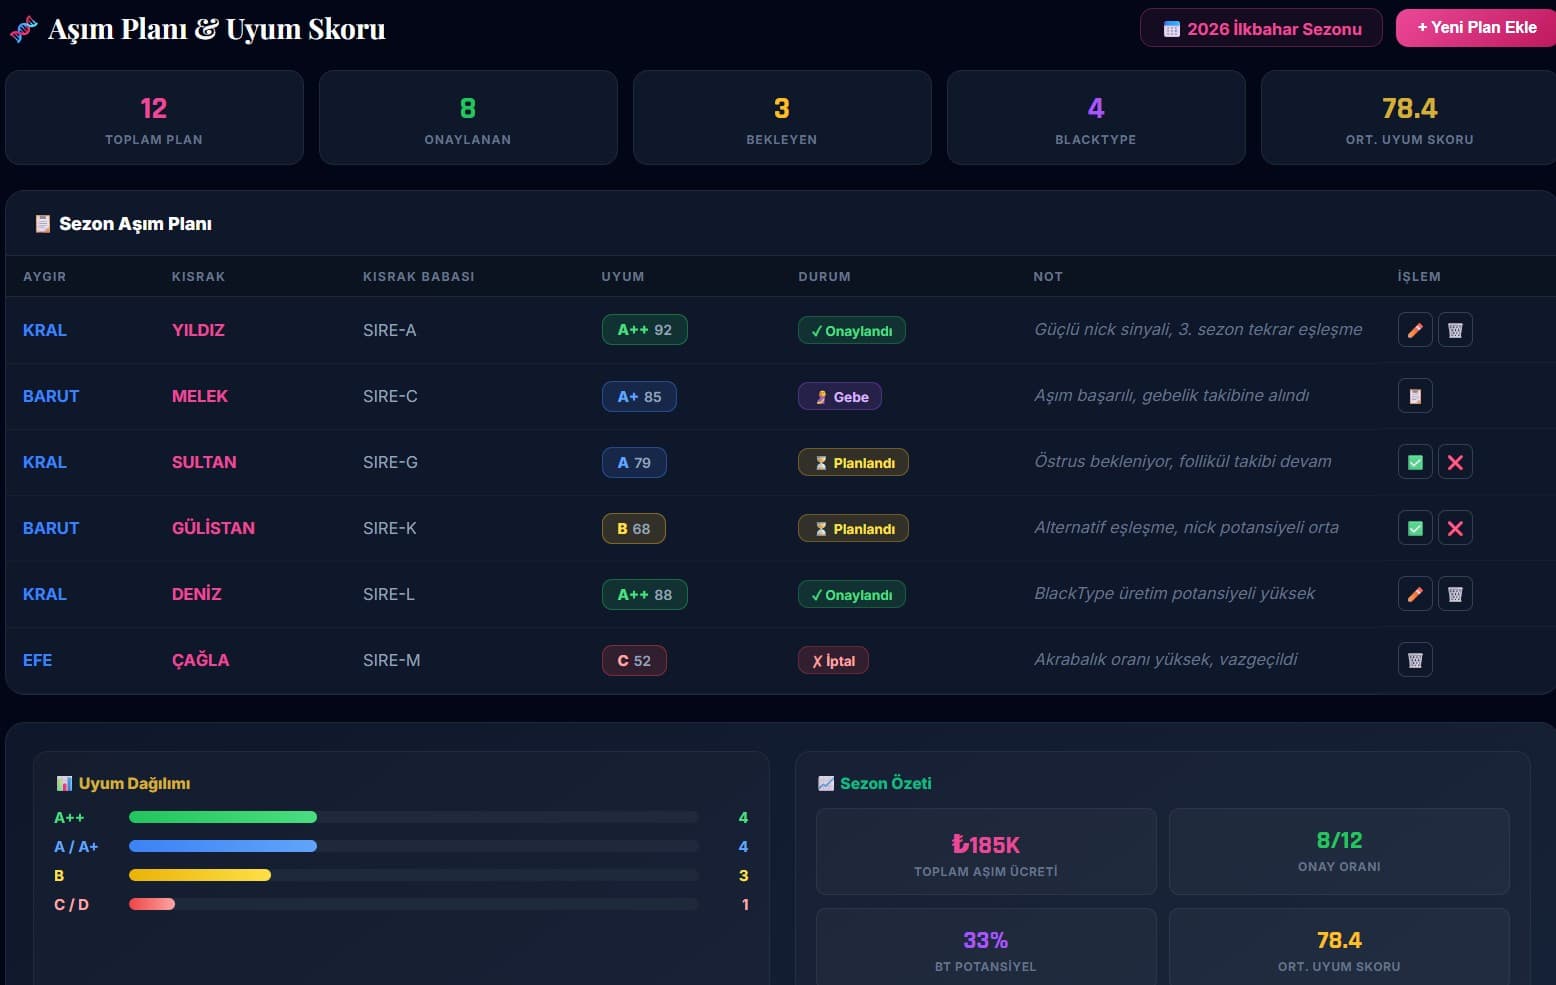Select the Bekleyen stat card
The image size is (1556, 985).
(781, 118)
